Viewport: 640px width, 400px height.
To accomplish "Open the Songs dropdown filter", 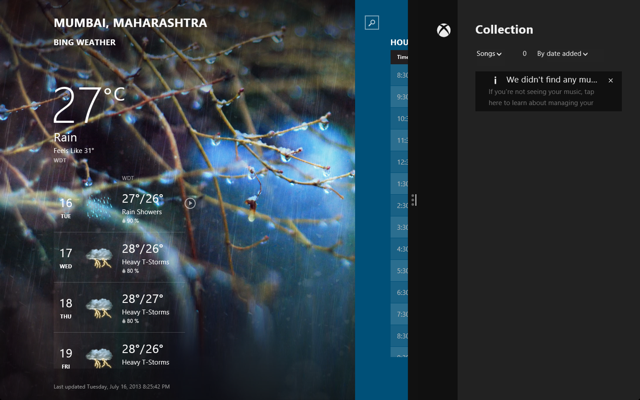I will [x=489, y=53].
